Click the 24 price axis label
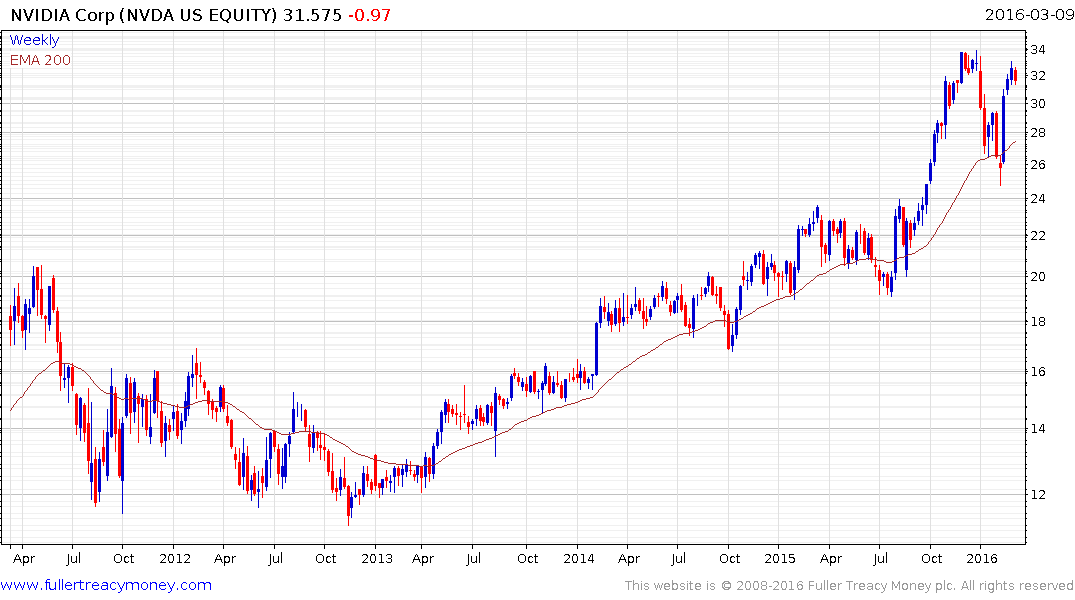Viewport: 1075px width, 600px height. (1037, 199)
